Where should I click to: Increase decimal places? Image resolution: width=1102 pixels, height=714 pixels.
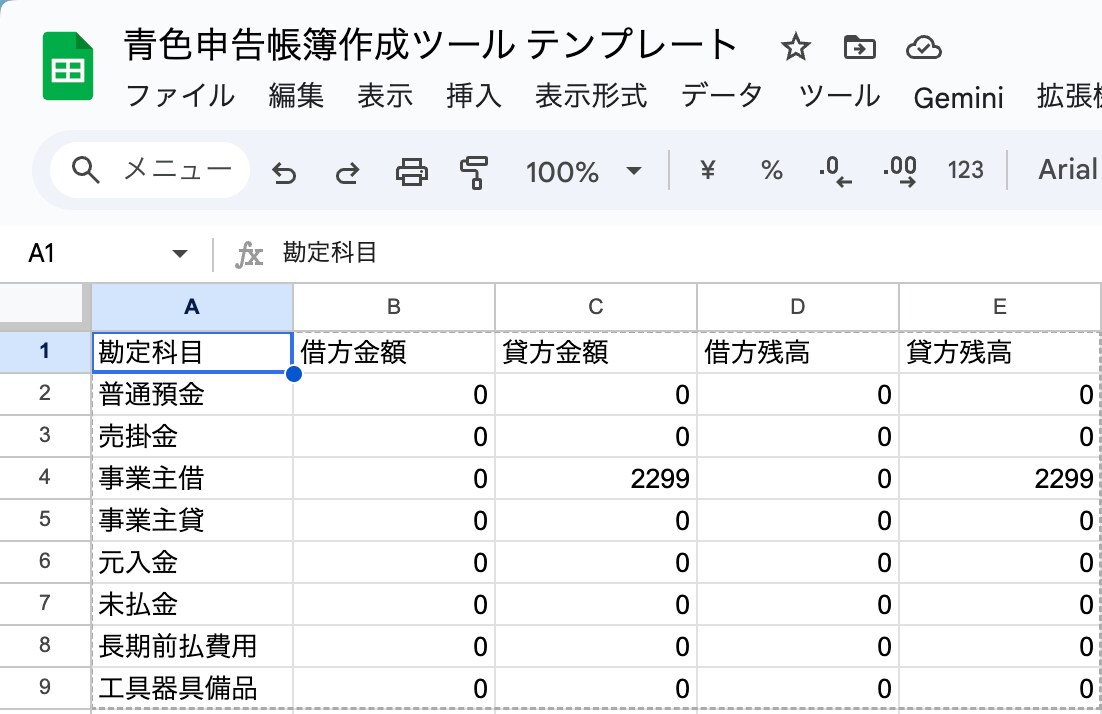(x=900, y=171)
